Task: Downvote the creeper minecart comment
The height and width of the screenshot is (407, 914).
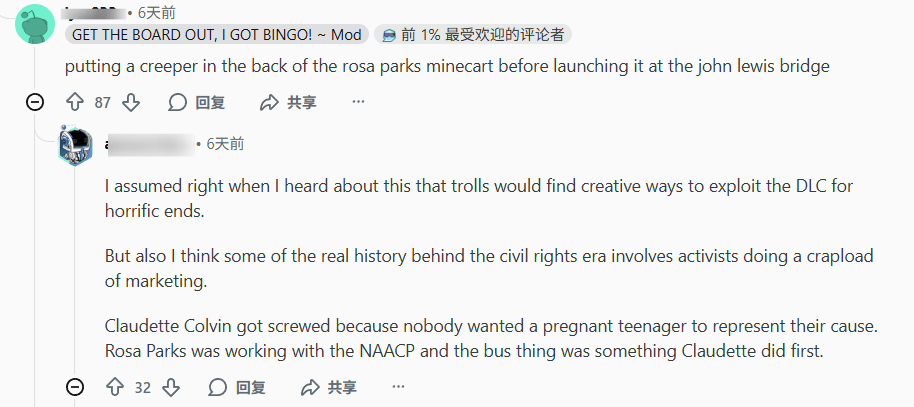Action: 131,102
